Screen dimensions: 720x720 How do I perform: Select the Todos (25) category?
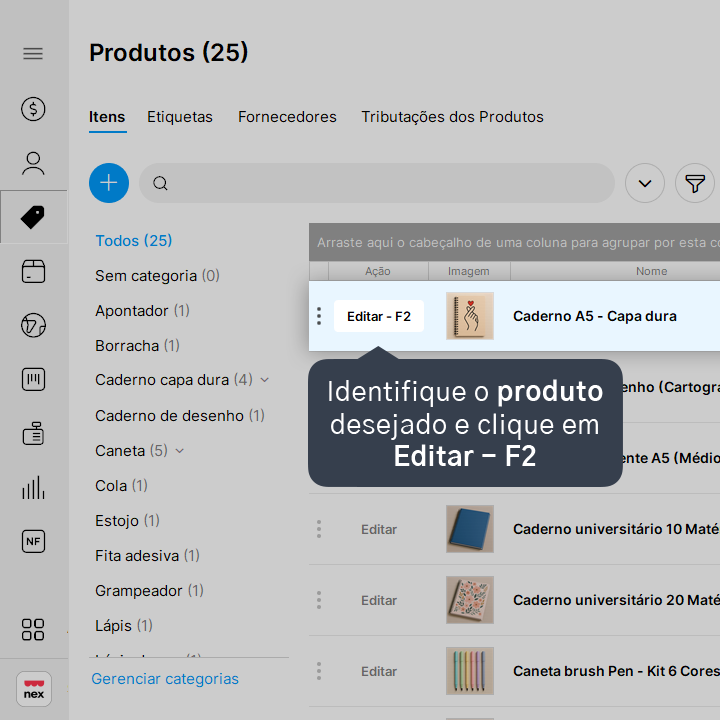pos(134,241)
